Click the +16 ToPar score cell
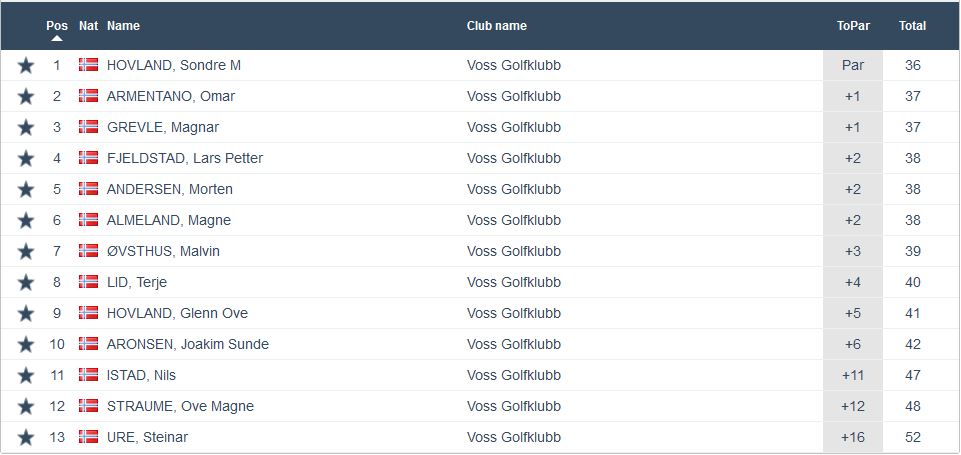 tap(852, 437)
